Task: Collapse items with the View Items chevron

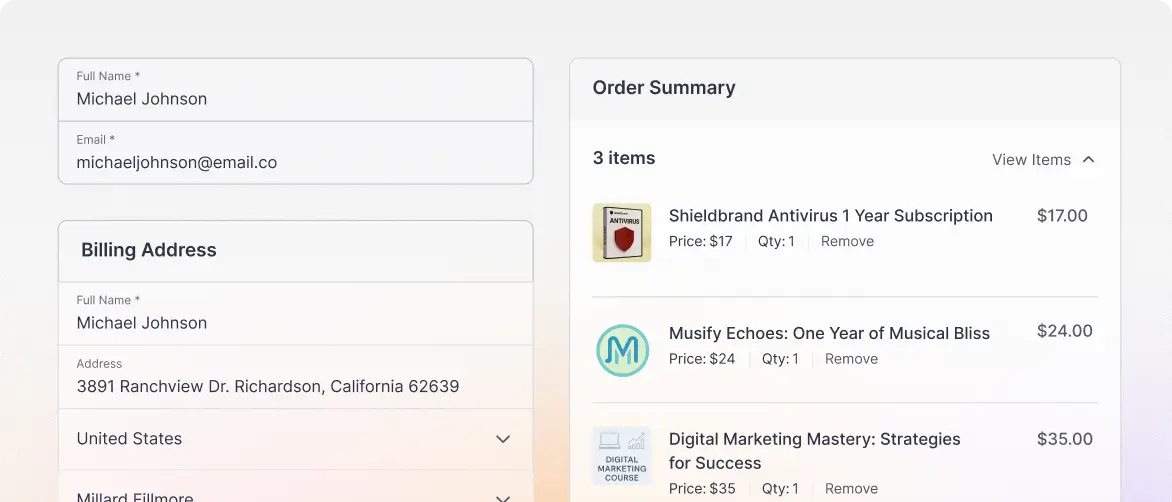Action: click(x=1088, y=159)
